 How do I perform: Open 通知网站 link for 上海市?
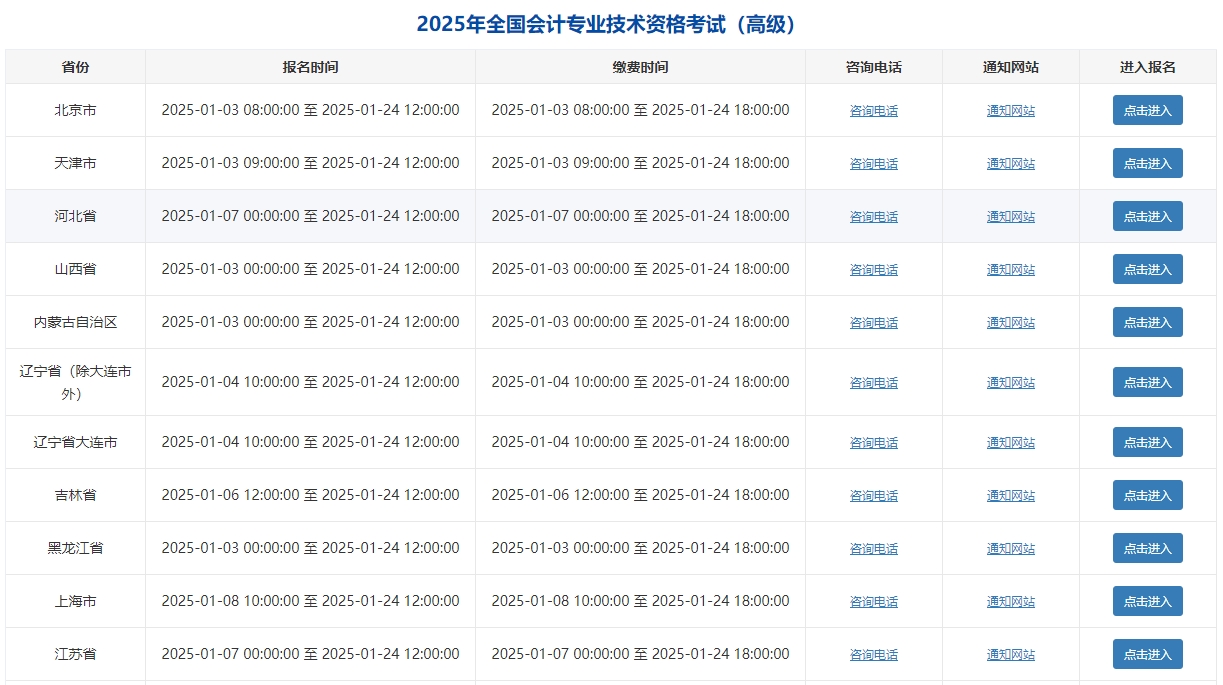pyautogui.click(x=1010, y=601)
